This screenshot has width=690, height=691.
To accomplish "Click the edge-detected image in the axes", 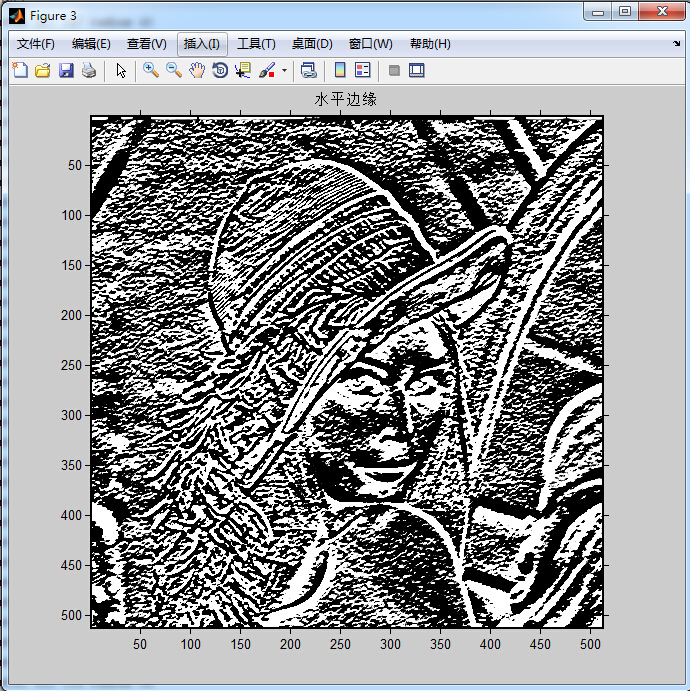I will tap(347, 372).
